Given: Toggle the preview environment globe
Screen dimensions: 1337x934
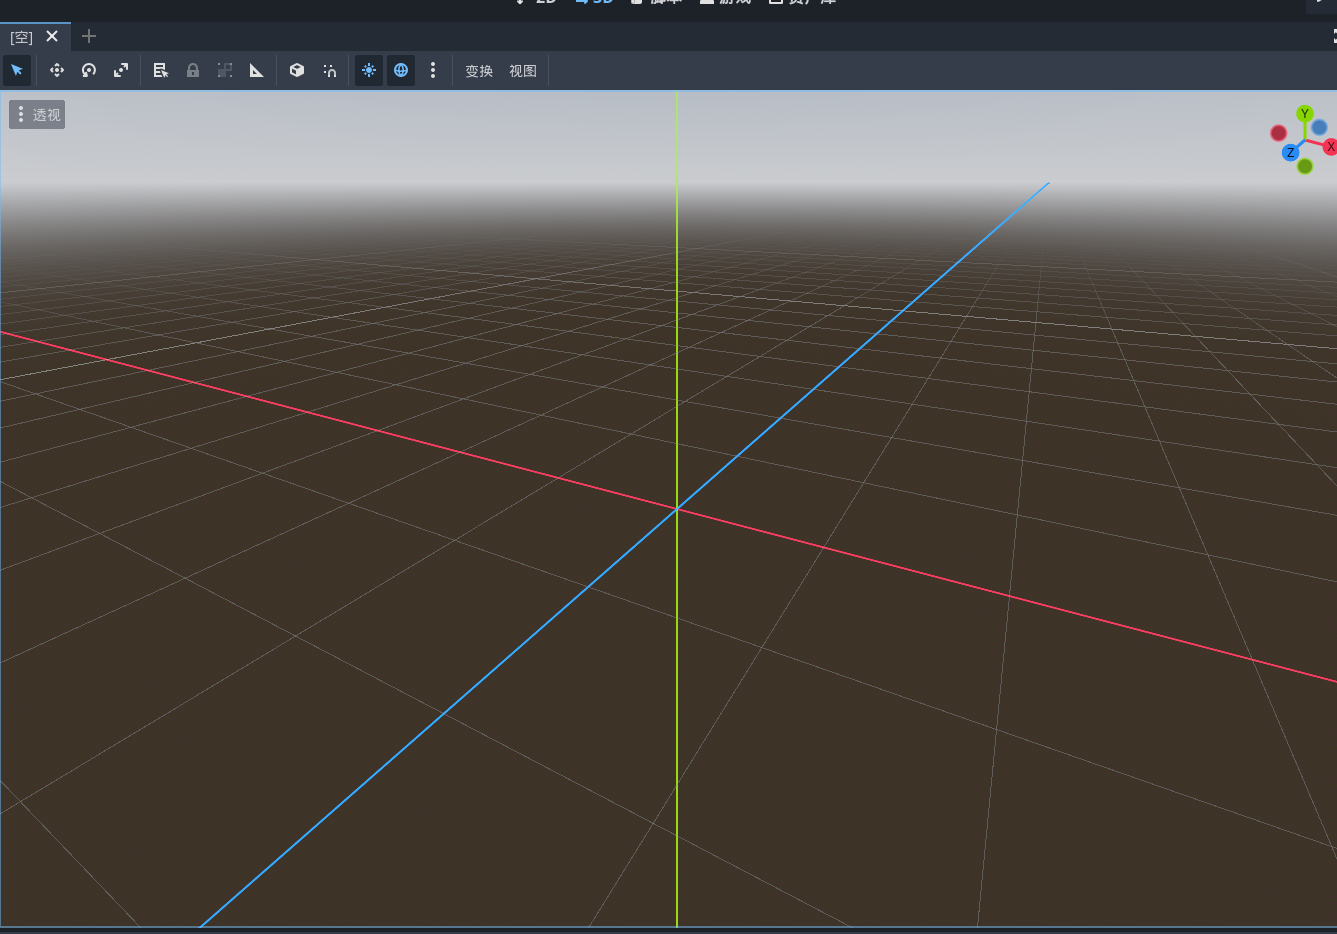Looking at the screenshot, I should pyautogui.click(x=401, y=70).
